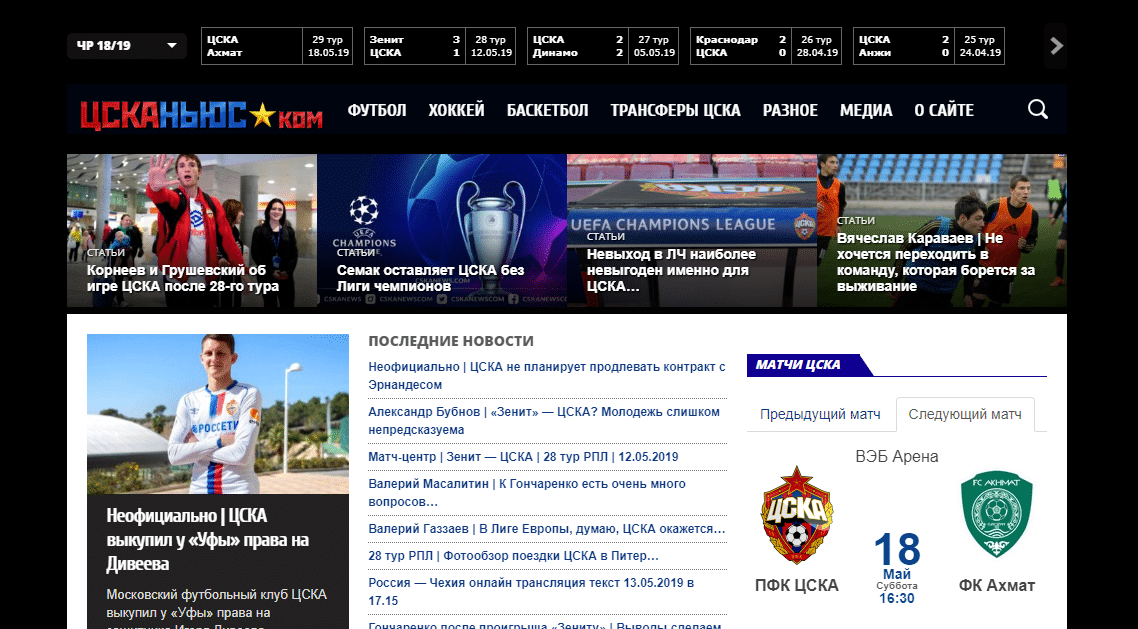This screenshot has width=1138, height=629.
Task: Open the Футбол menu
Action: [x=377, y=110]
